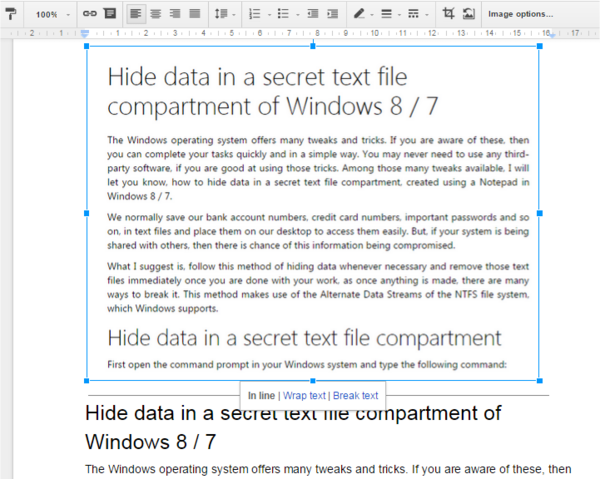This screenshot has width=600, height=479.
Task: Insert a link with the chain icon
Action: click(x=90, y=14)
